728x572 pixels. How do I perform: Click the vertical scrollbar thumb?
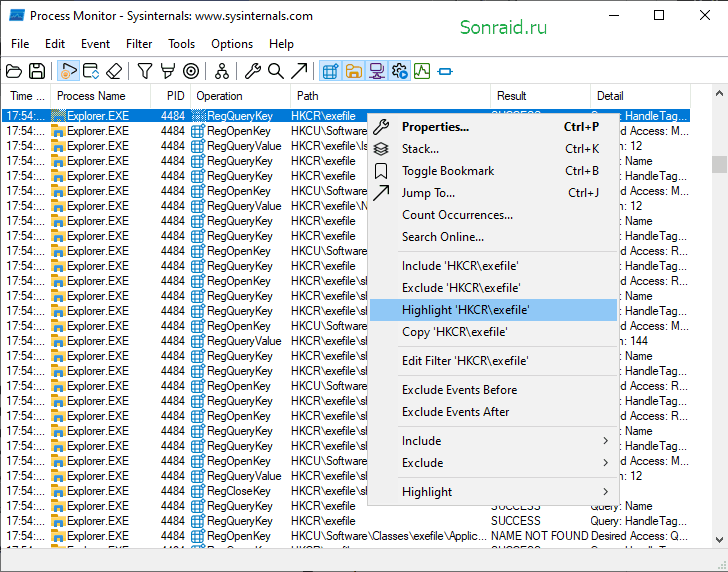[x=719, y=164]
